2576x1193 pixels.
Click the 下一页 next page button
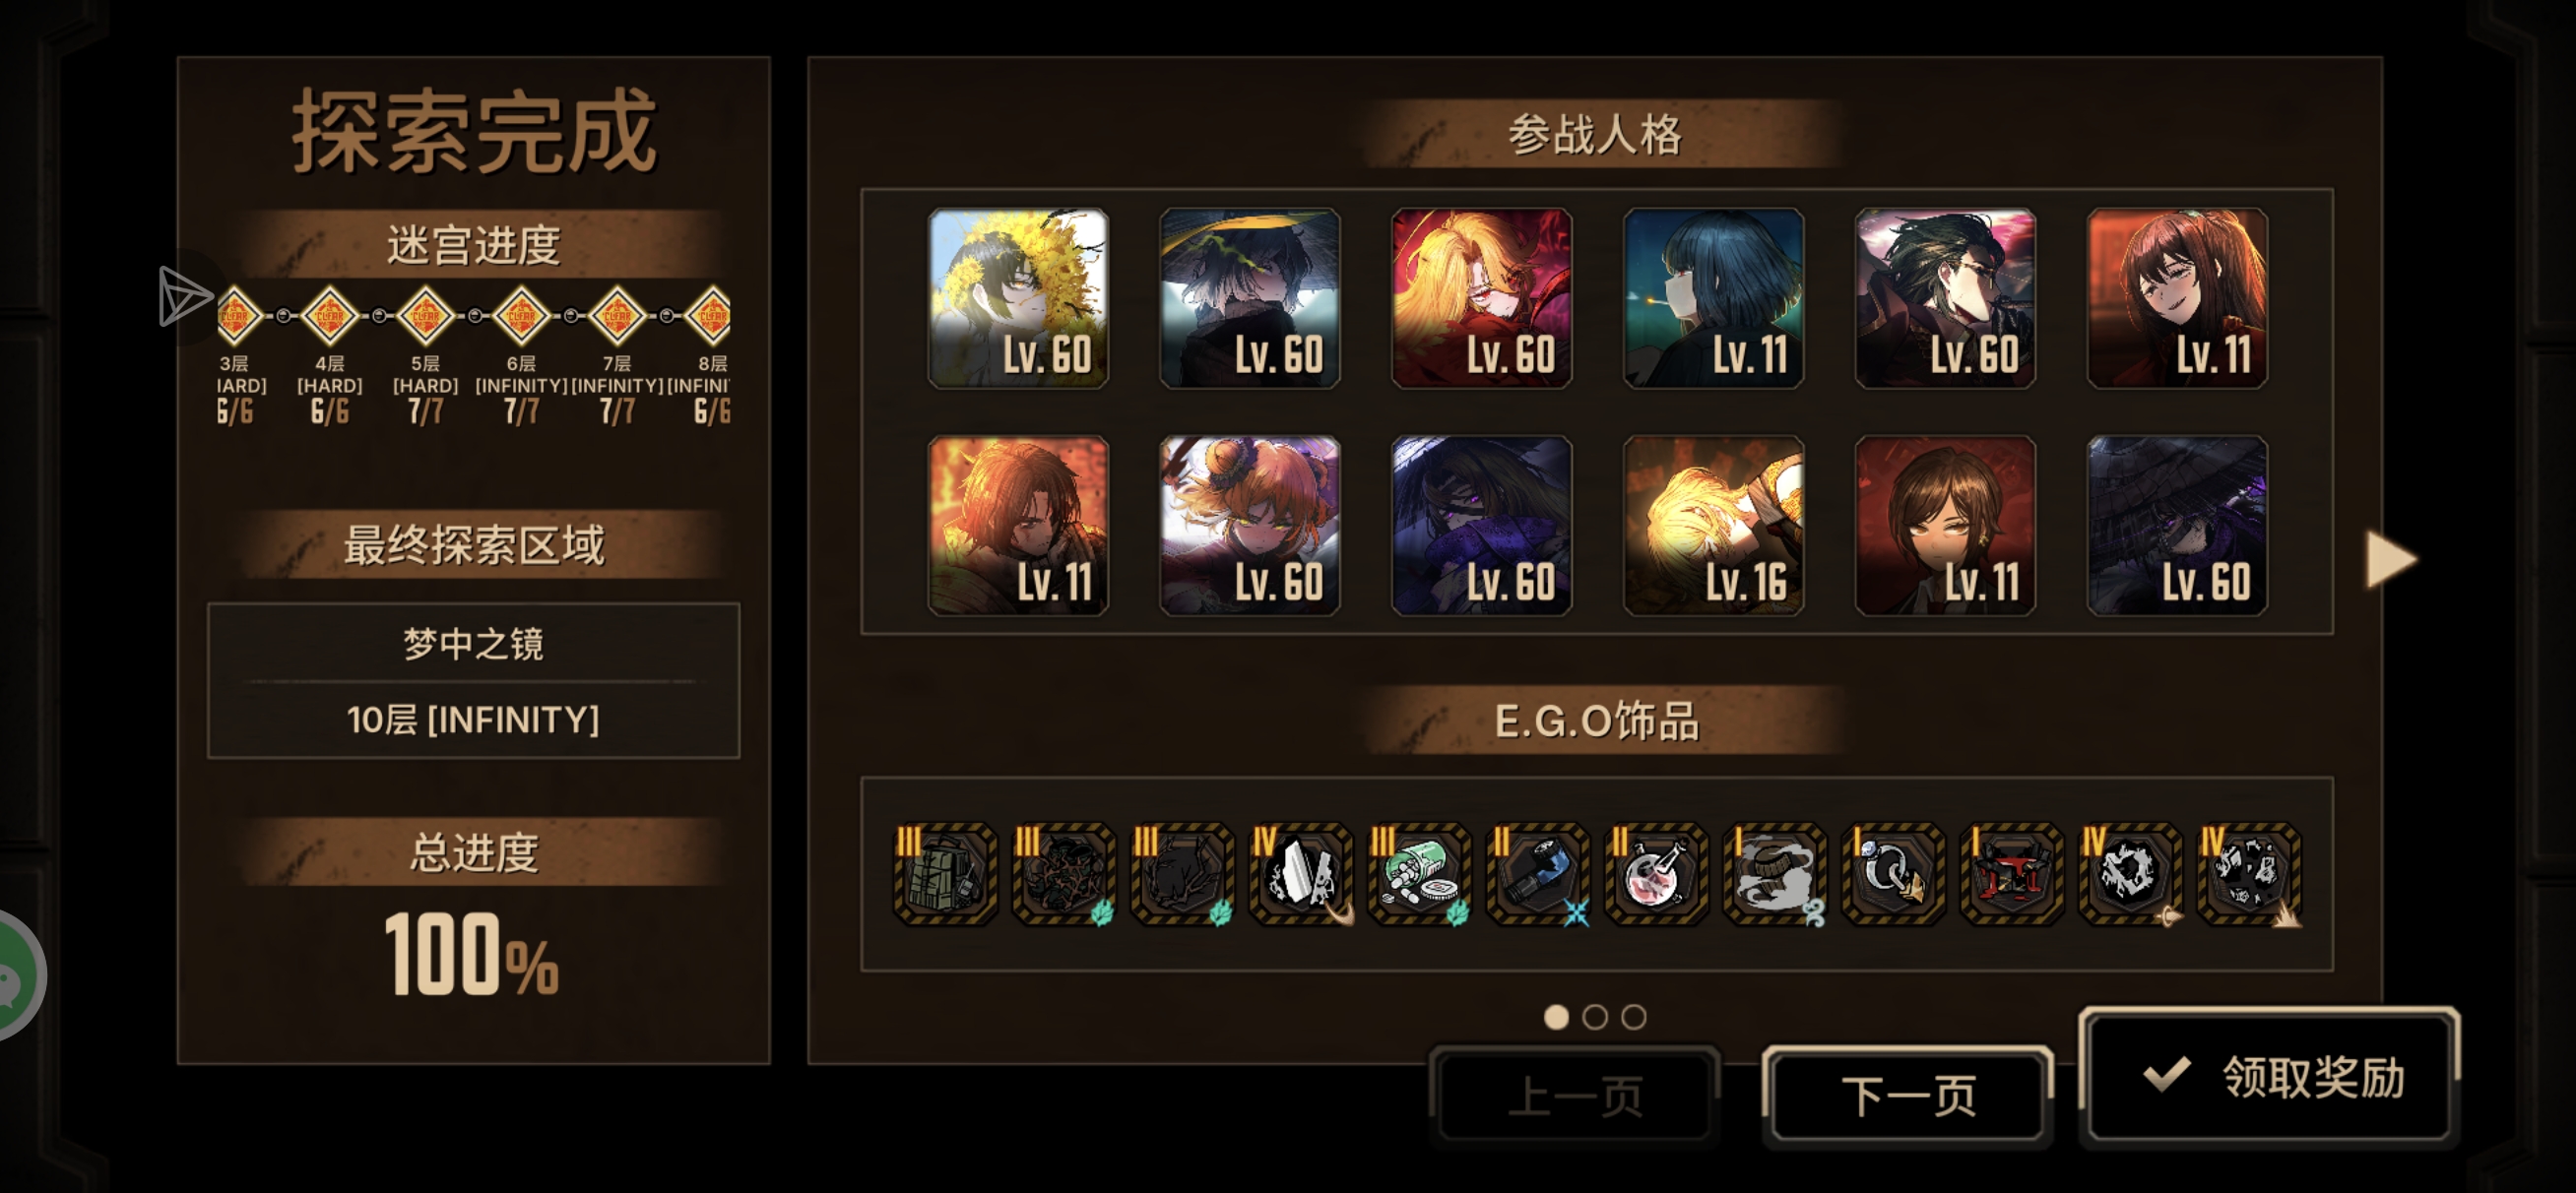pos(1908,1096)
